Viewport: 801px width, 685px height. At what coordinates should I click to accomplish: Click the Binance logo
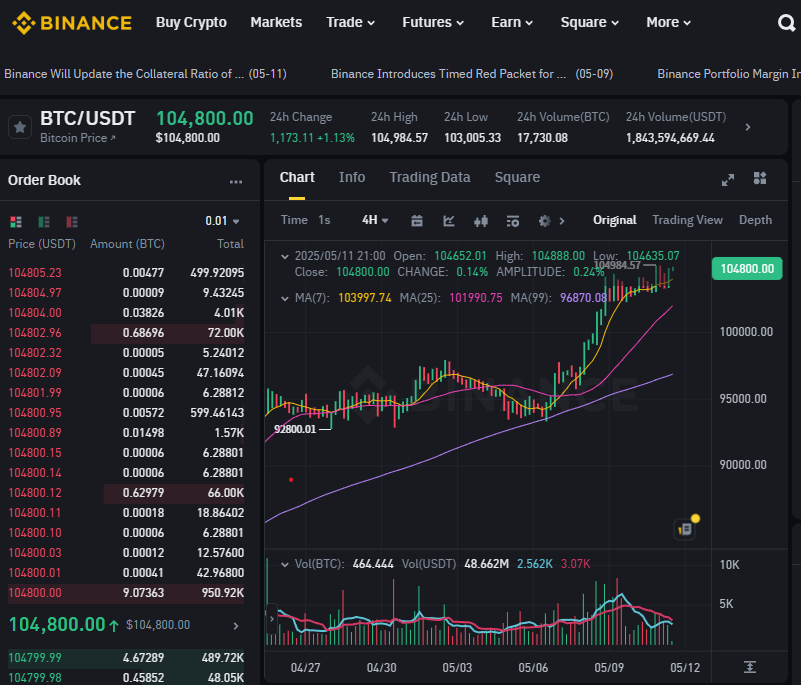pos(72,23)
